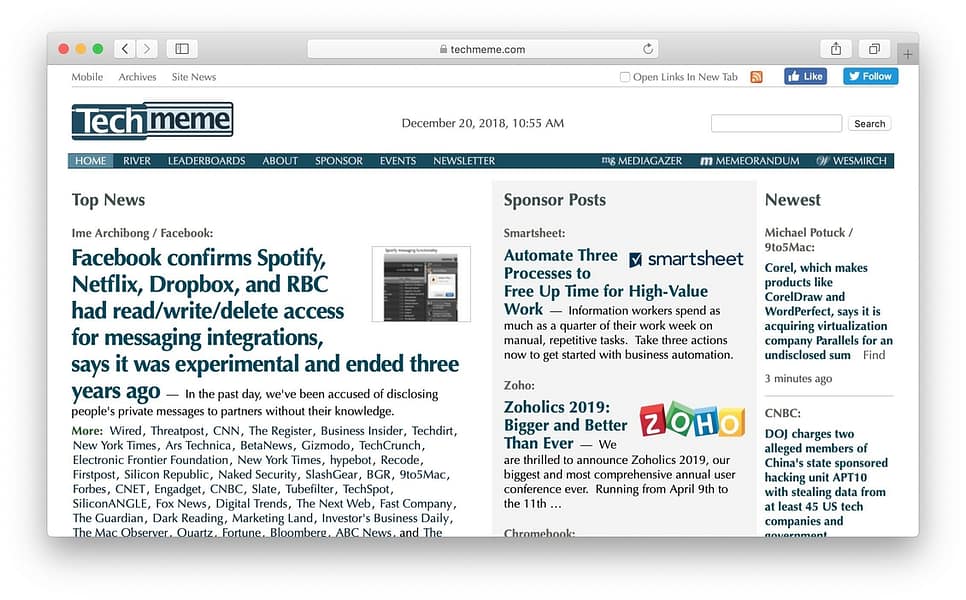Switch to the RIVER tab

(136, 160)
